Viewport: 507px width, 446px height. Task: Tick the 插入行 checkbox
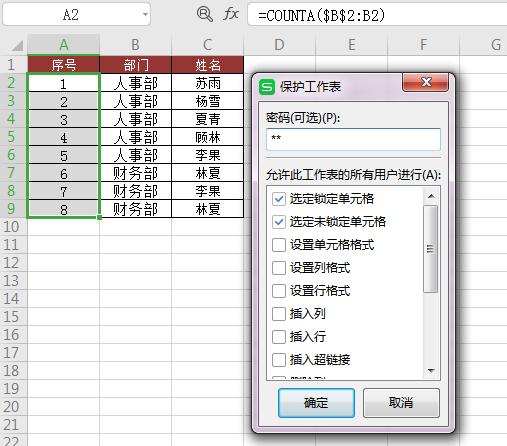pos(279,337)
